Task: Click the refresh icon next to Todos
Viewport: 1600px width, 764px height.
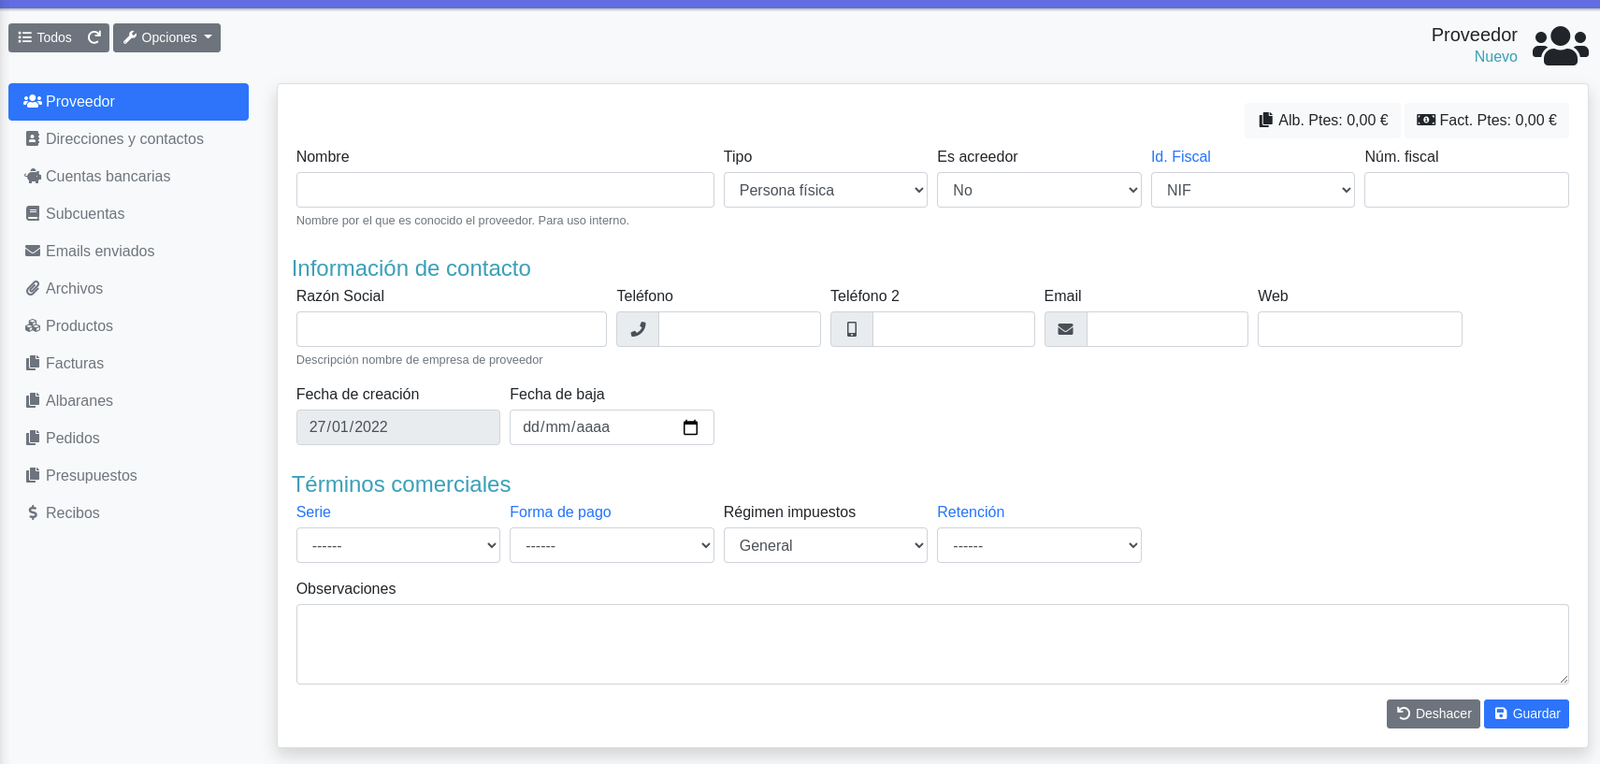Action: (x=94, y=38)
